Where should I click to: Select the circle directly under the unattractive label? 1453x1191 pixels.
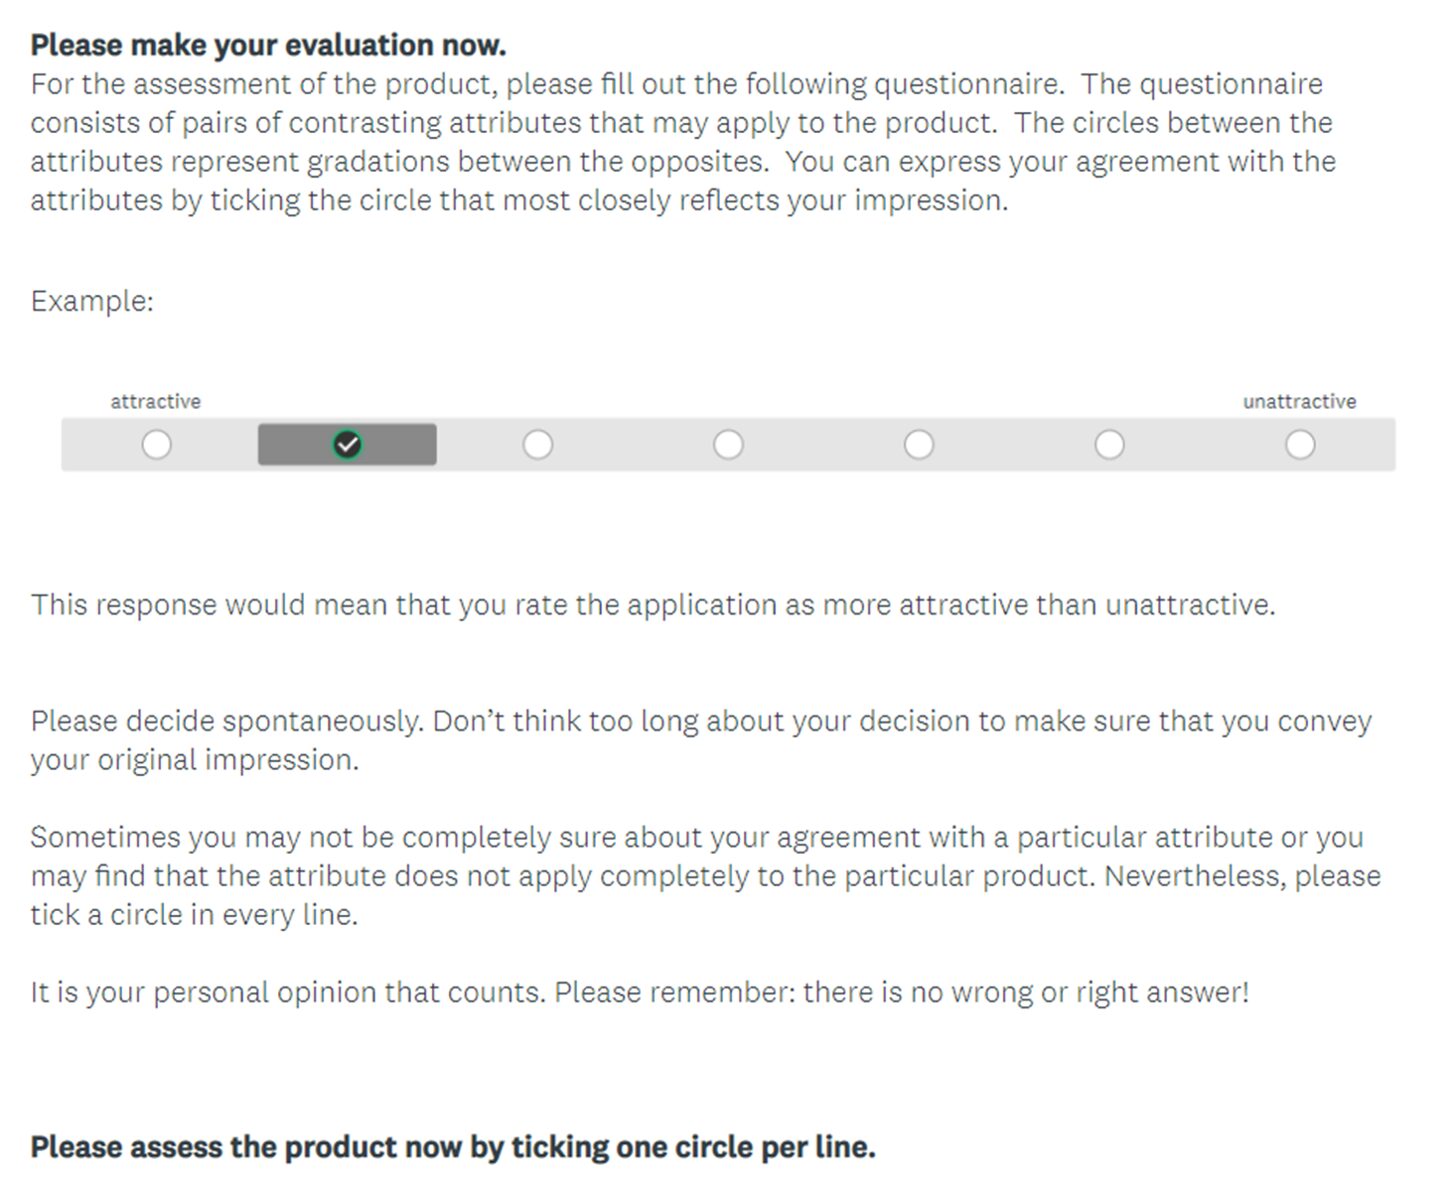tap(1300, 443)
